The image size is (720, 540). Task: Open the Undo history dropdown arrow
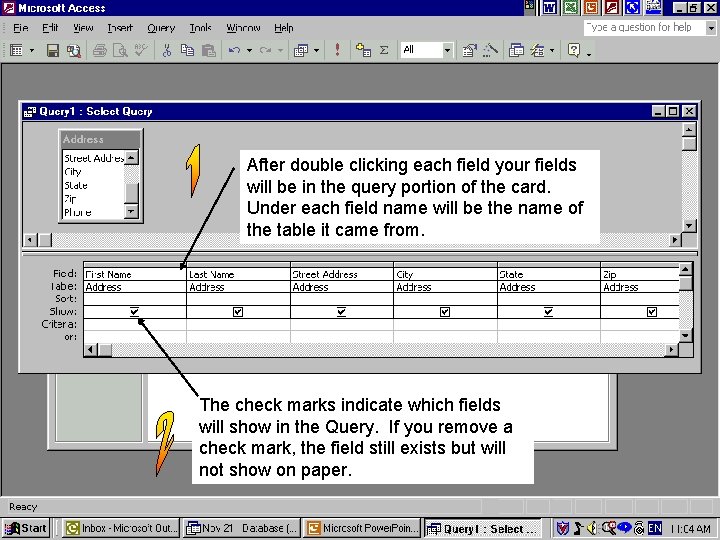249,50
